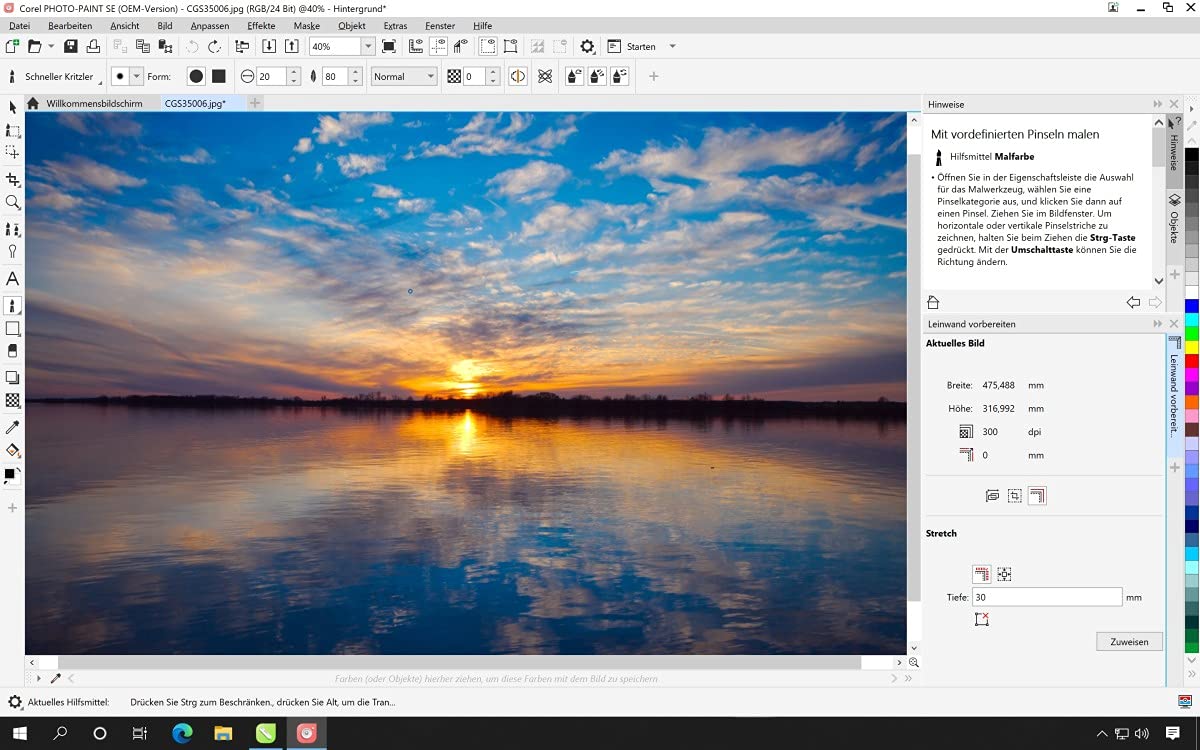Select the Fill bucket tool

(x=12, y=450)
